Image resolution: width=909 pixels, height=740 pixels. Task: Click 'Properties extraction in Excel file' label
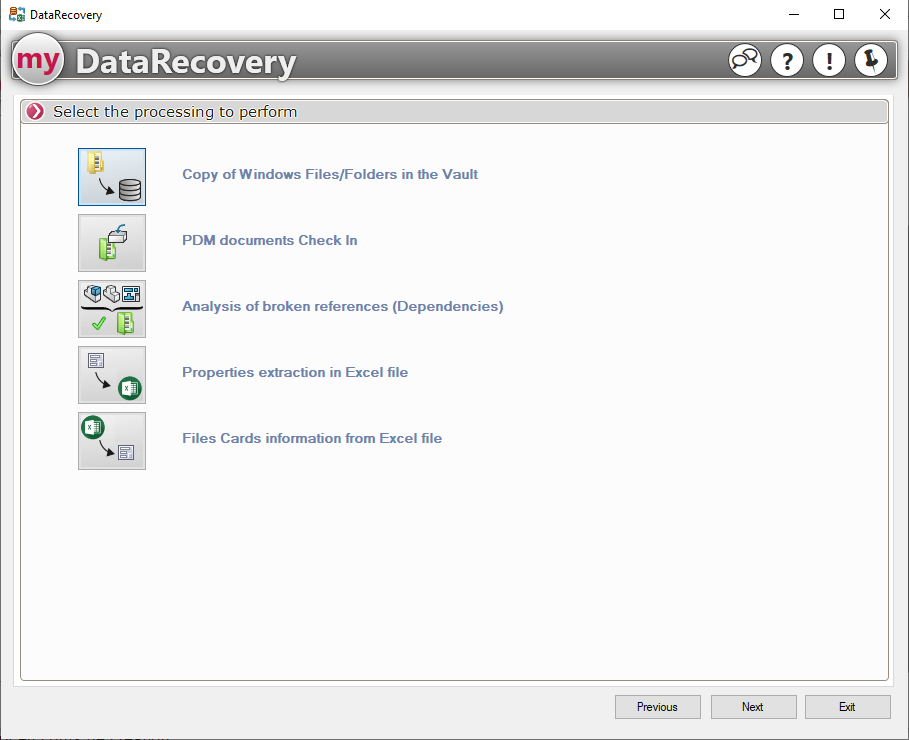tap(295, 372)
